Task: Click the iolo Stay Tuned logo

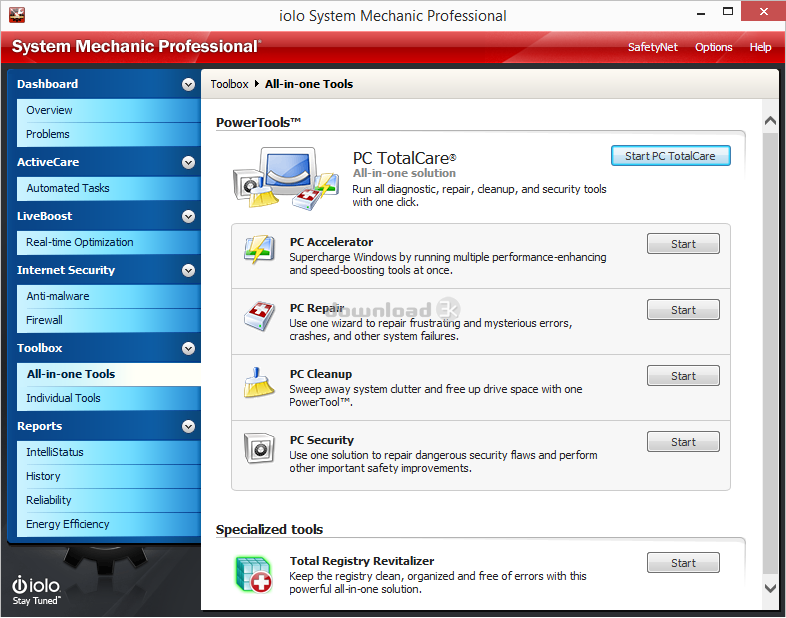Action: tap(36, 590)
